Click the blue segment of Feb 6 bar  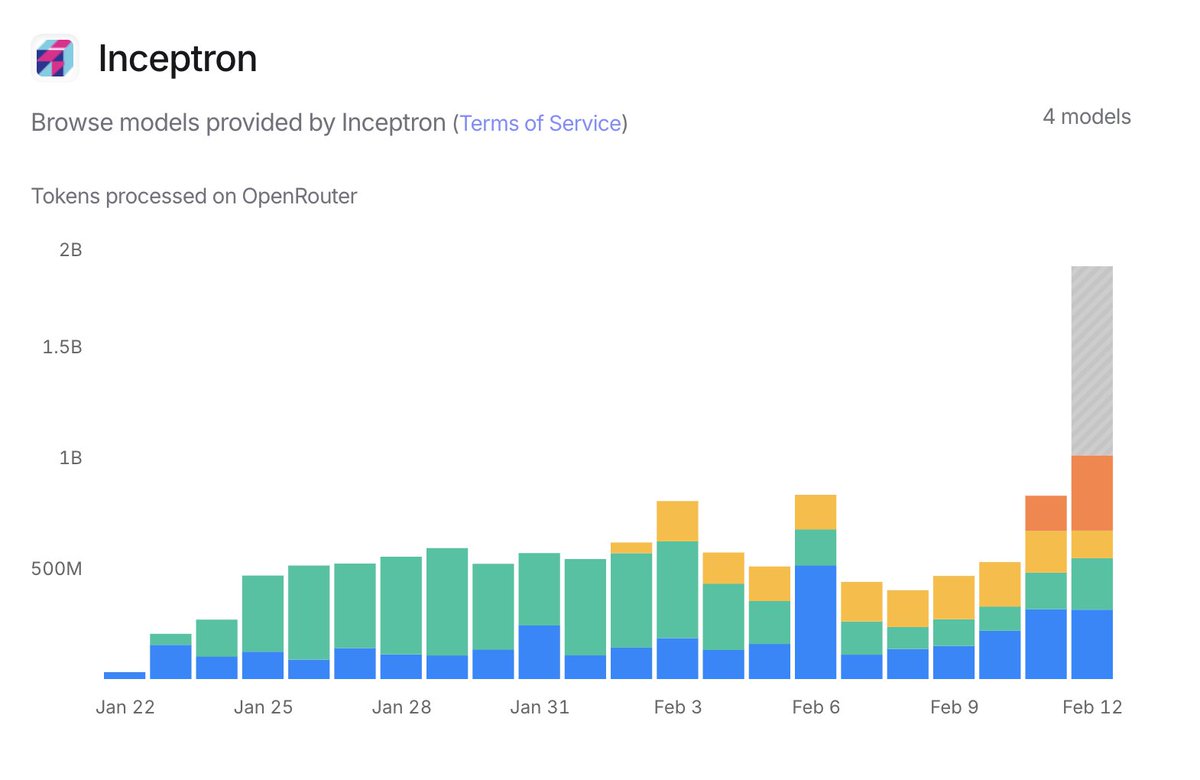pos(816,622)
